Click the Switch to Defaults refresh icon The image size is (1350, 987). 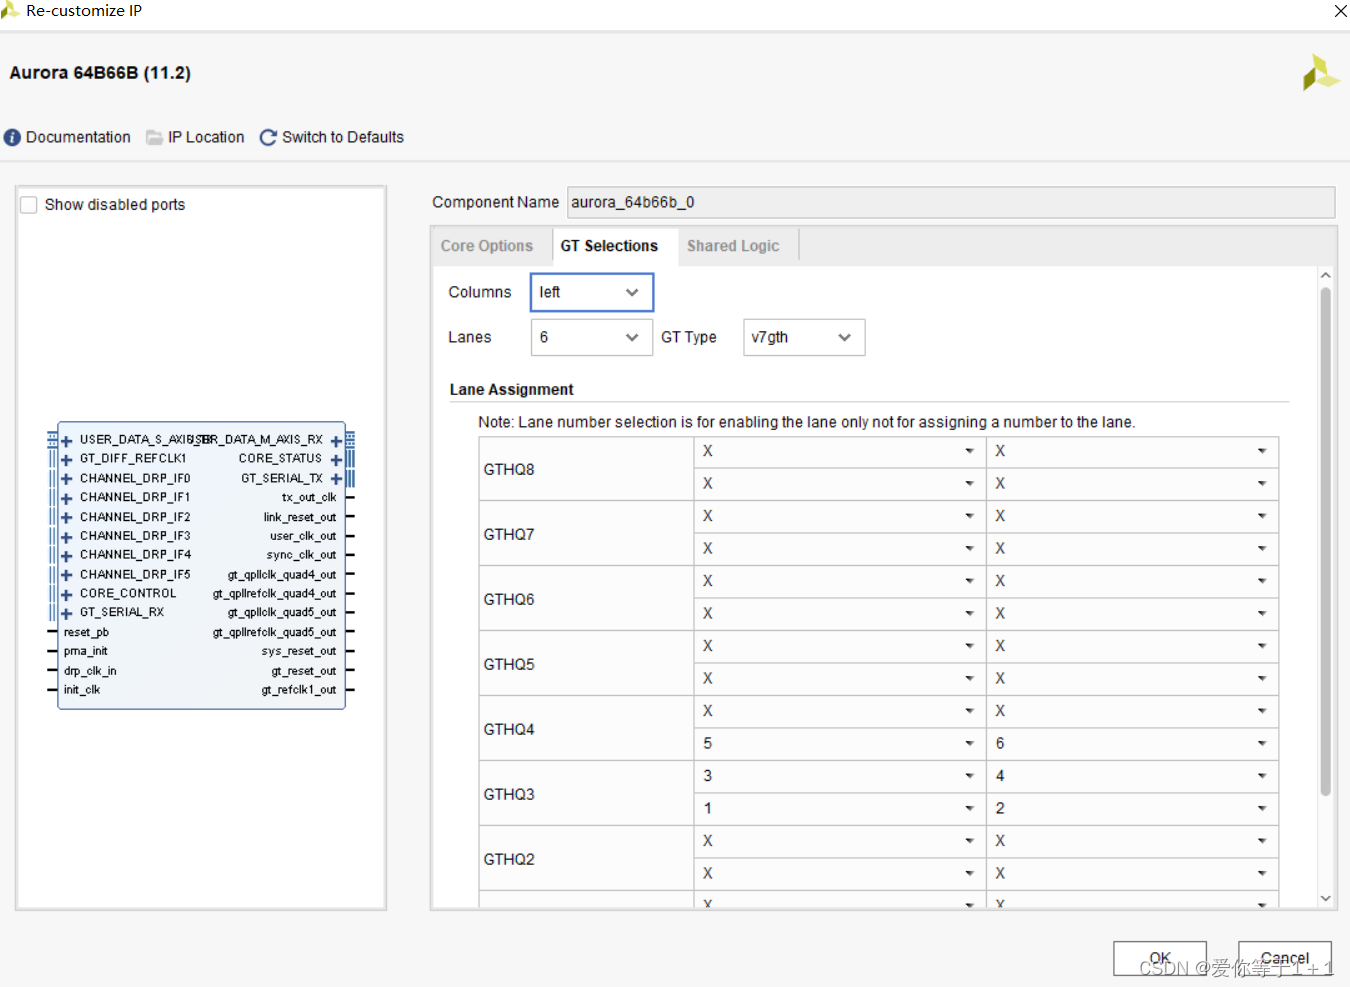[x=268, y=138]
